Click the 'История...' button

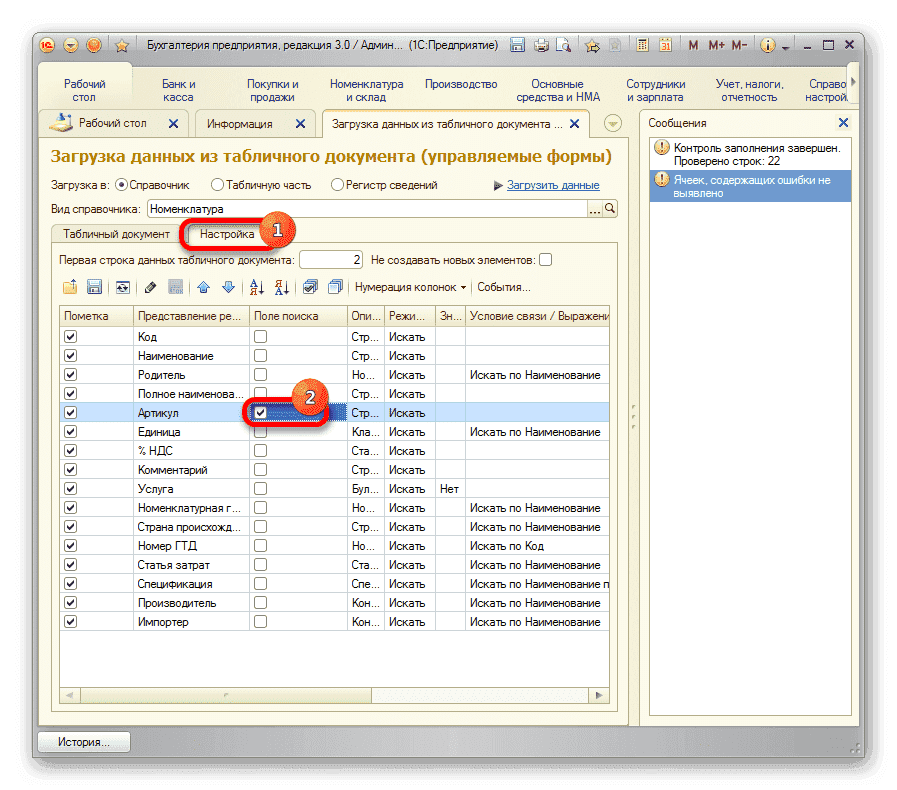tap(84, 742)
